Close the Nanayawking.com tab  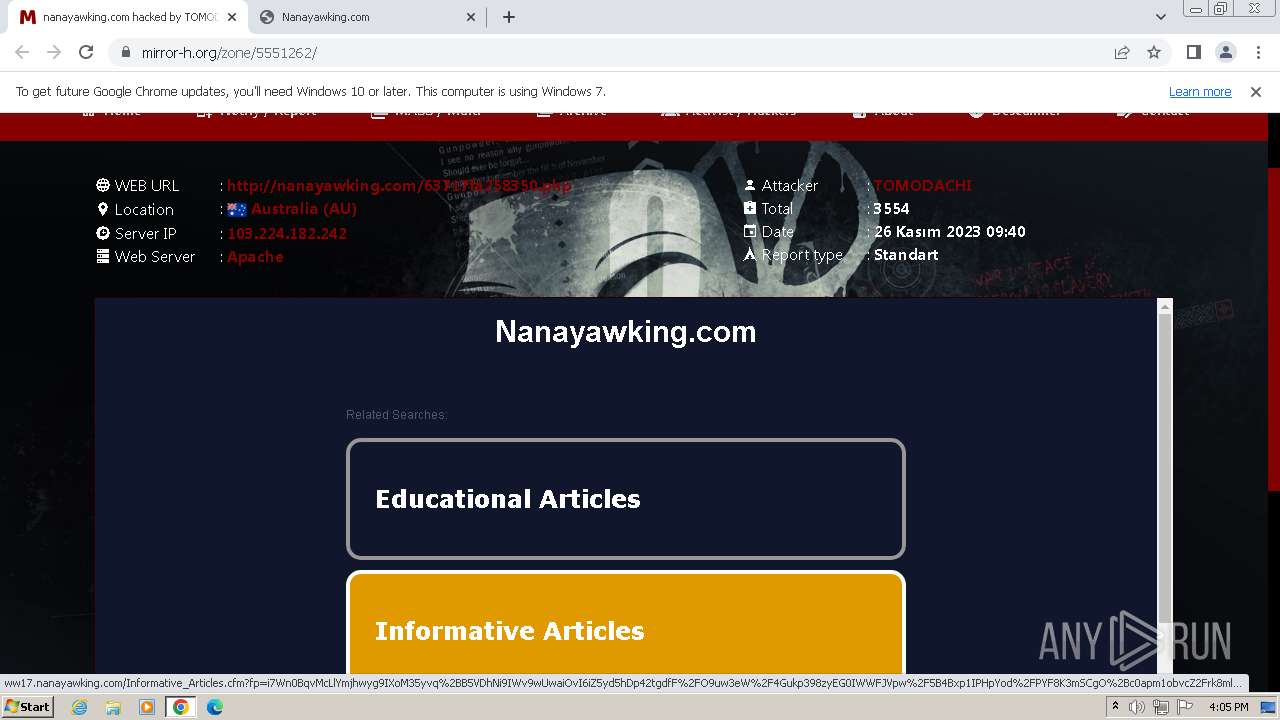[x=471, y=17]
